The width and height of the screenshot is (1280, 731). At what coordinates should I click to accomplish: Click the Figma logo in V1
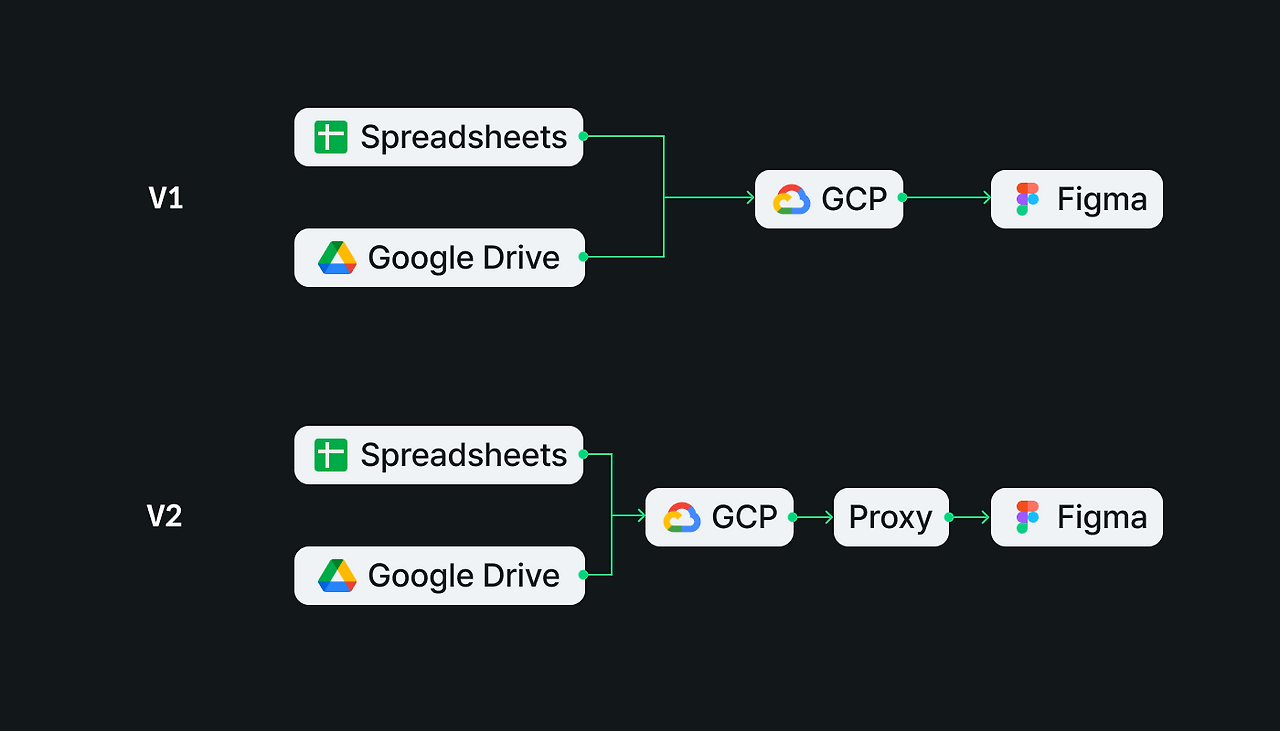click(1028, 199)
